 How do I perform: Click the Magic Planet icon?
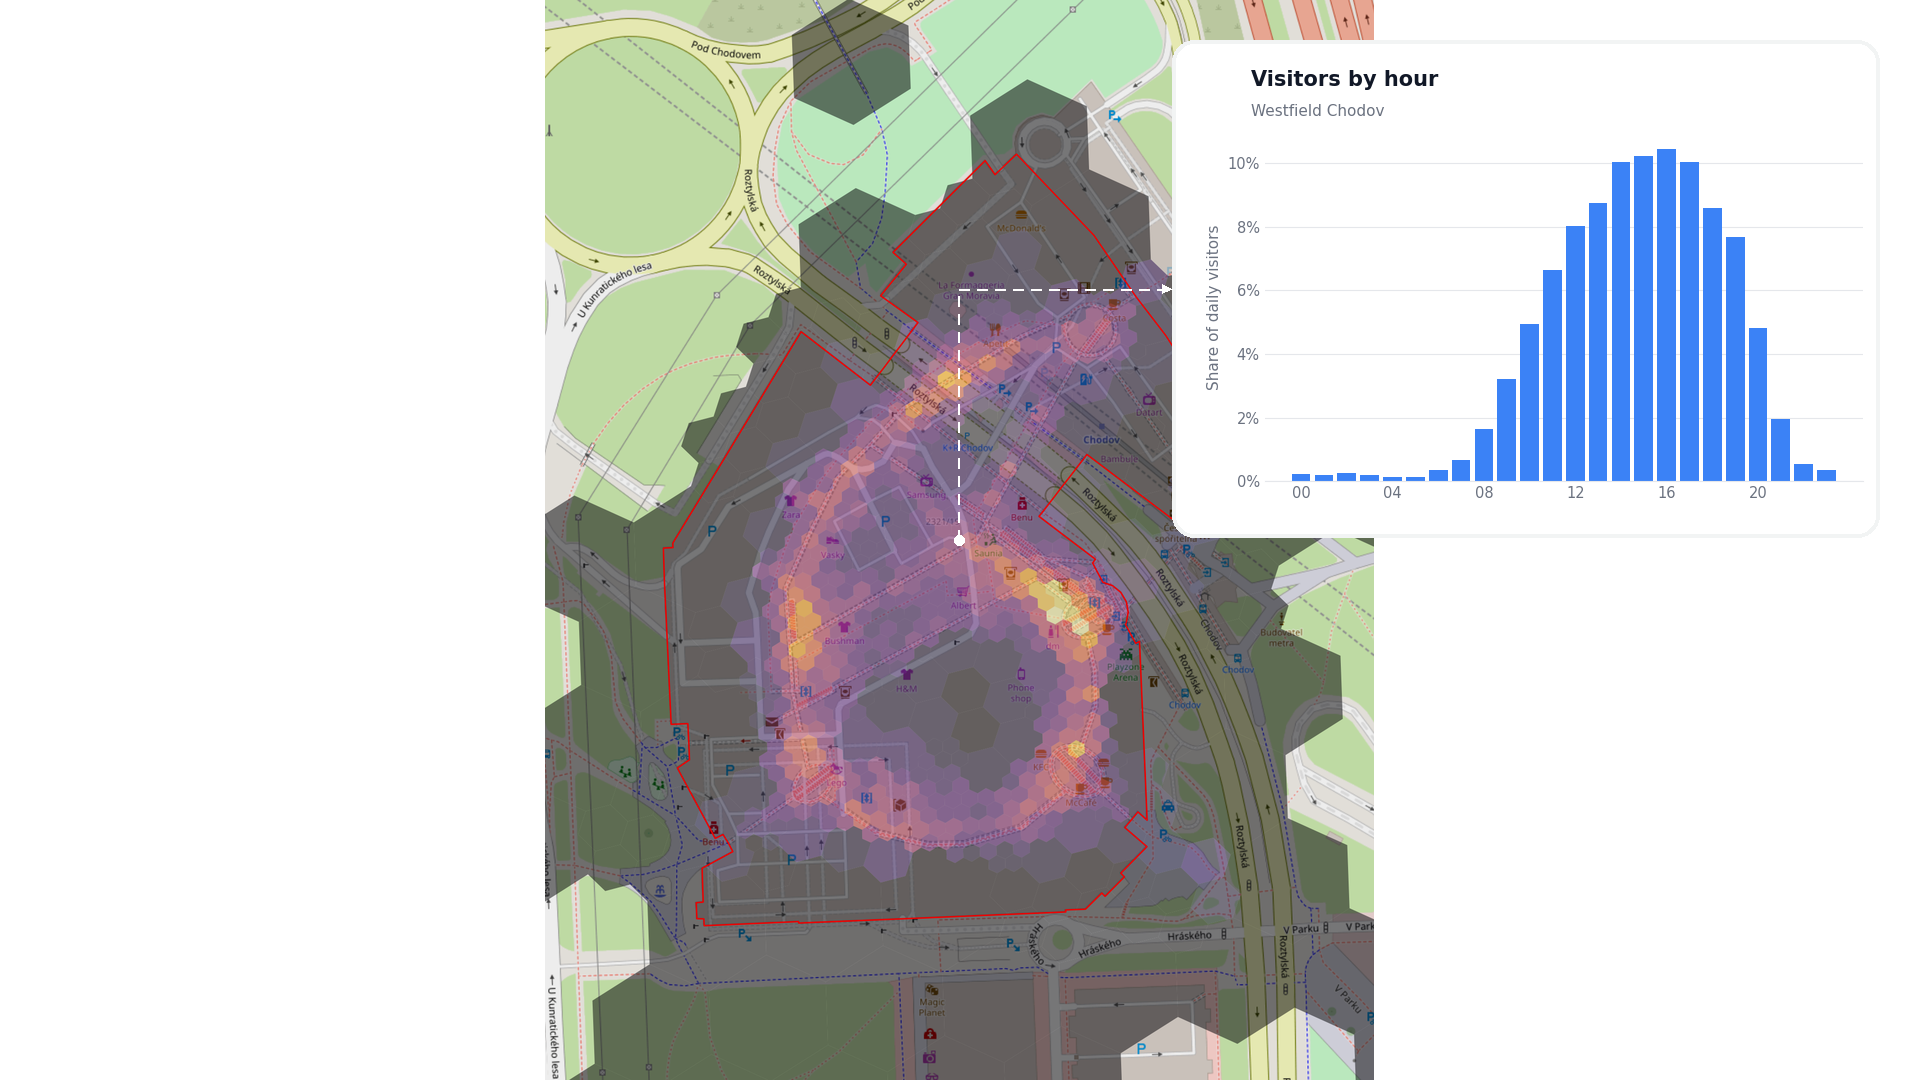tap(931, 990)
